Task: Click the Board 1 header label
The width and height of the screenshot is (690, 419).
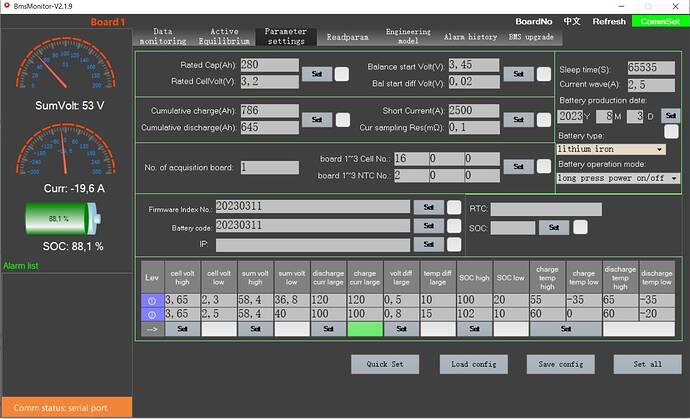Action: 107,22
